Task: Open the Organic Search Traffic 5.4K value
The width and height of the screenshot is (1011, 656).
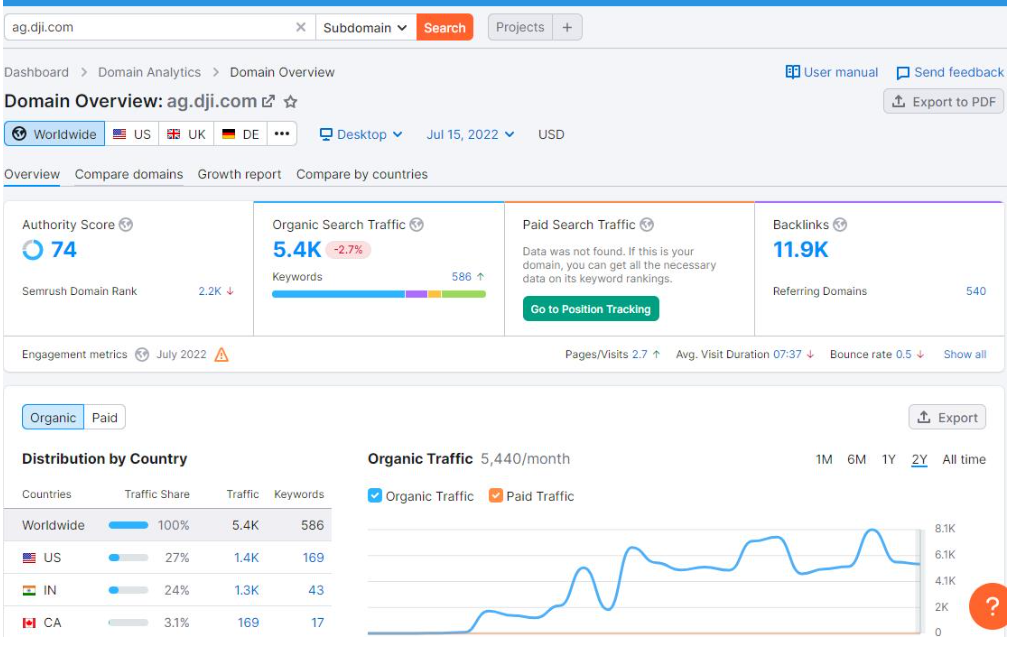Action: pos(297,250)
